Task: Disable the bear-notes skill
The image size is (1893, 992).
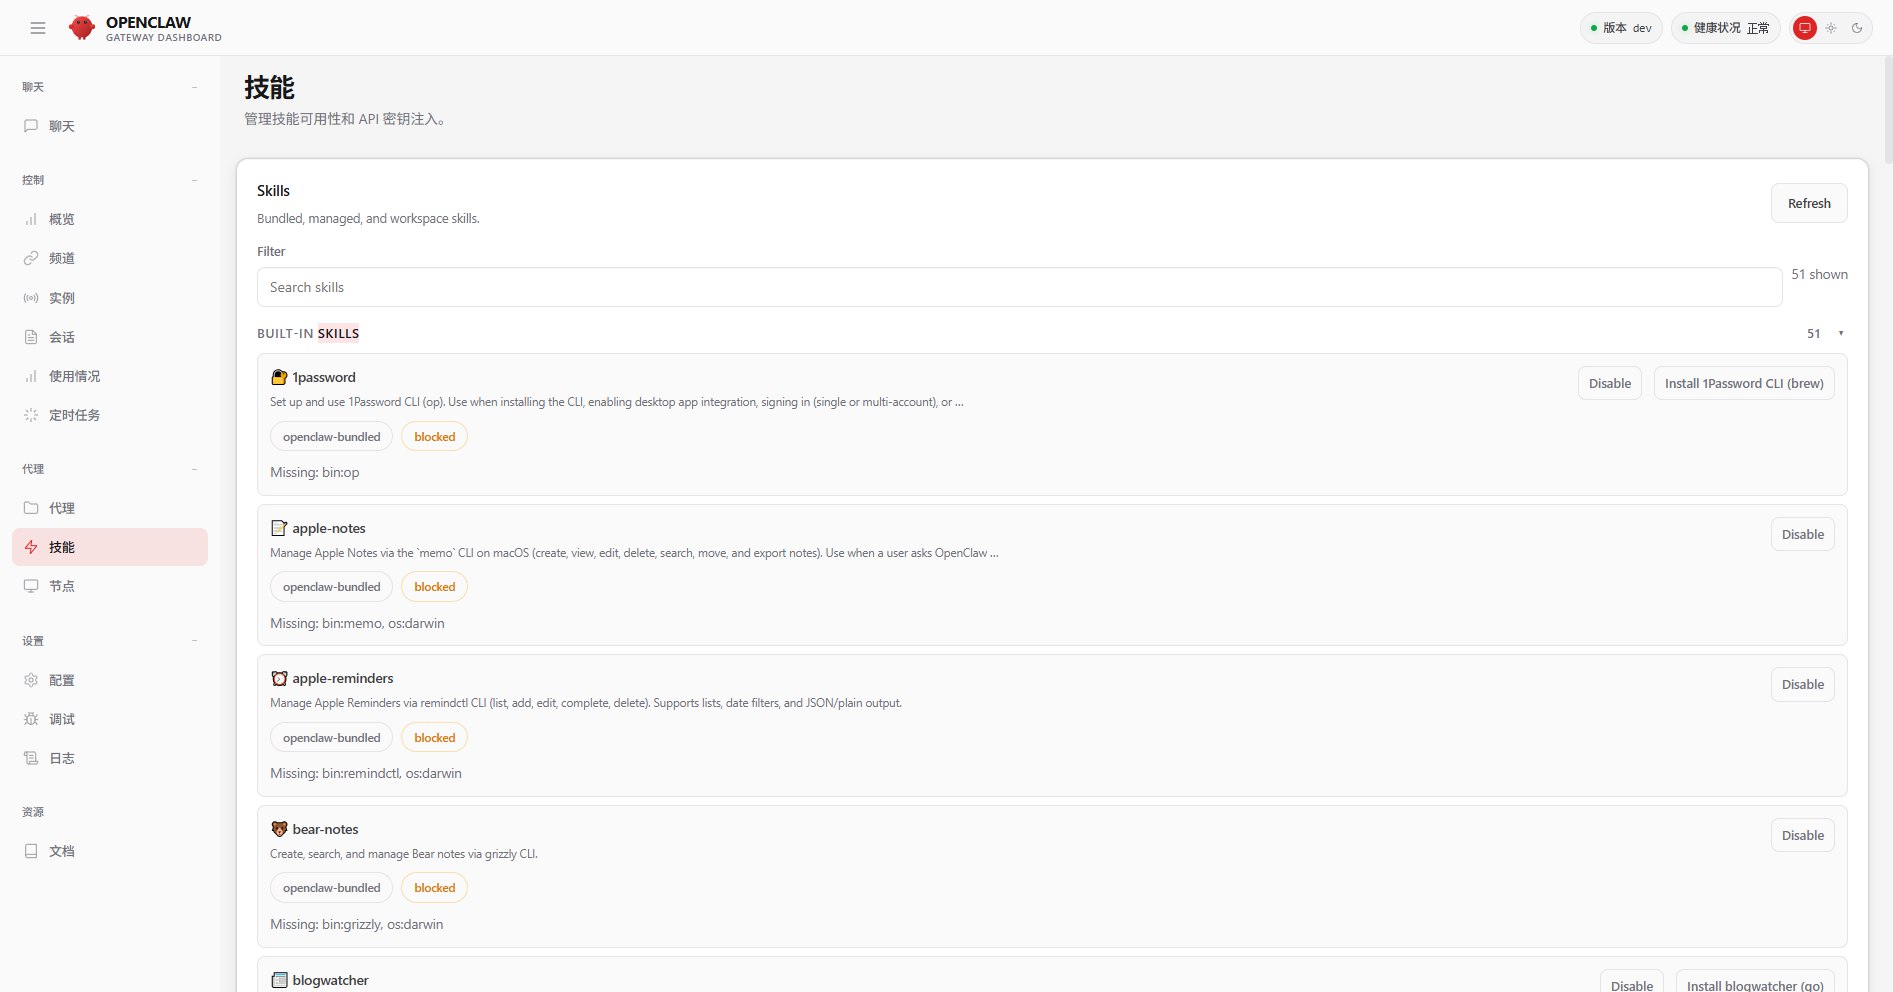Action: tap(1803, 835)
